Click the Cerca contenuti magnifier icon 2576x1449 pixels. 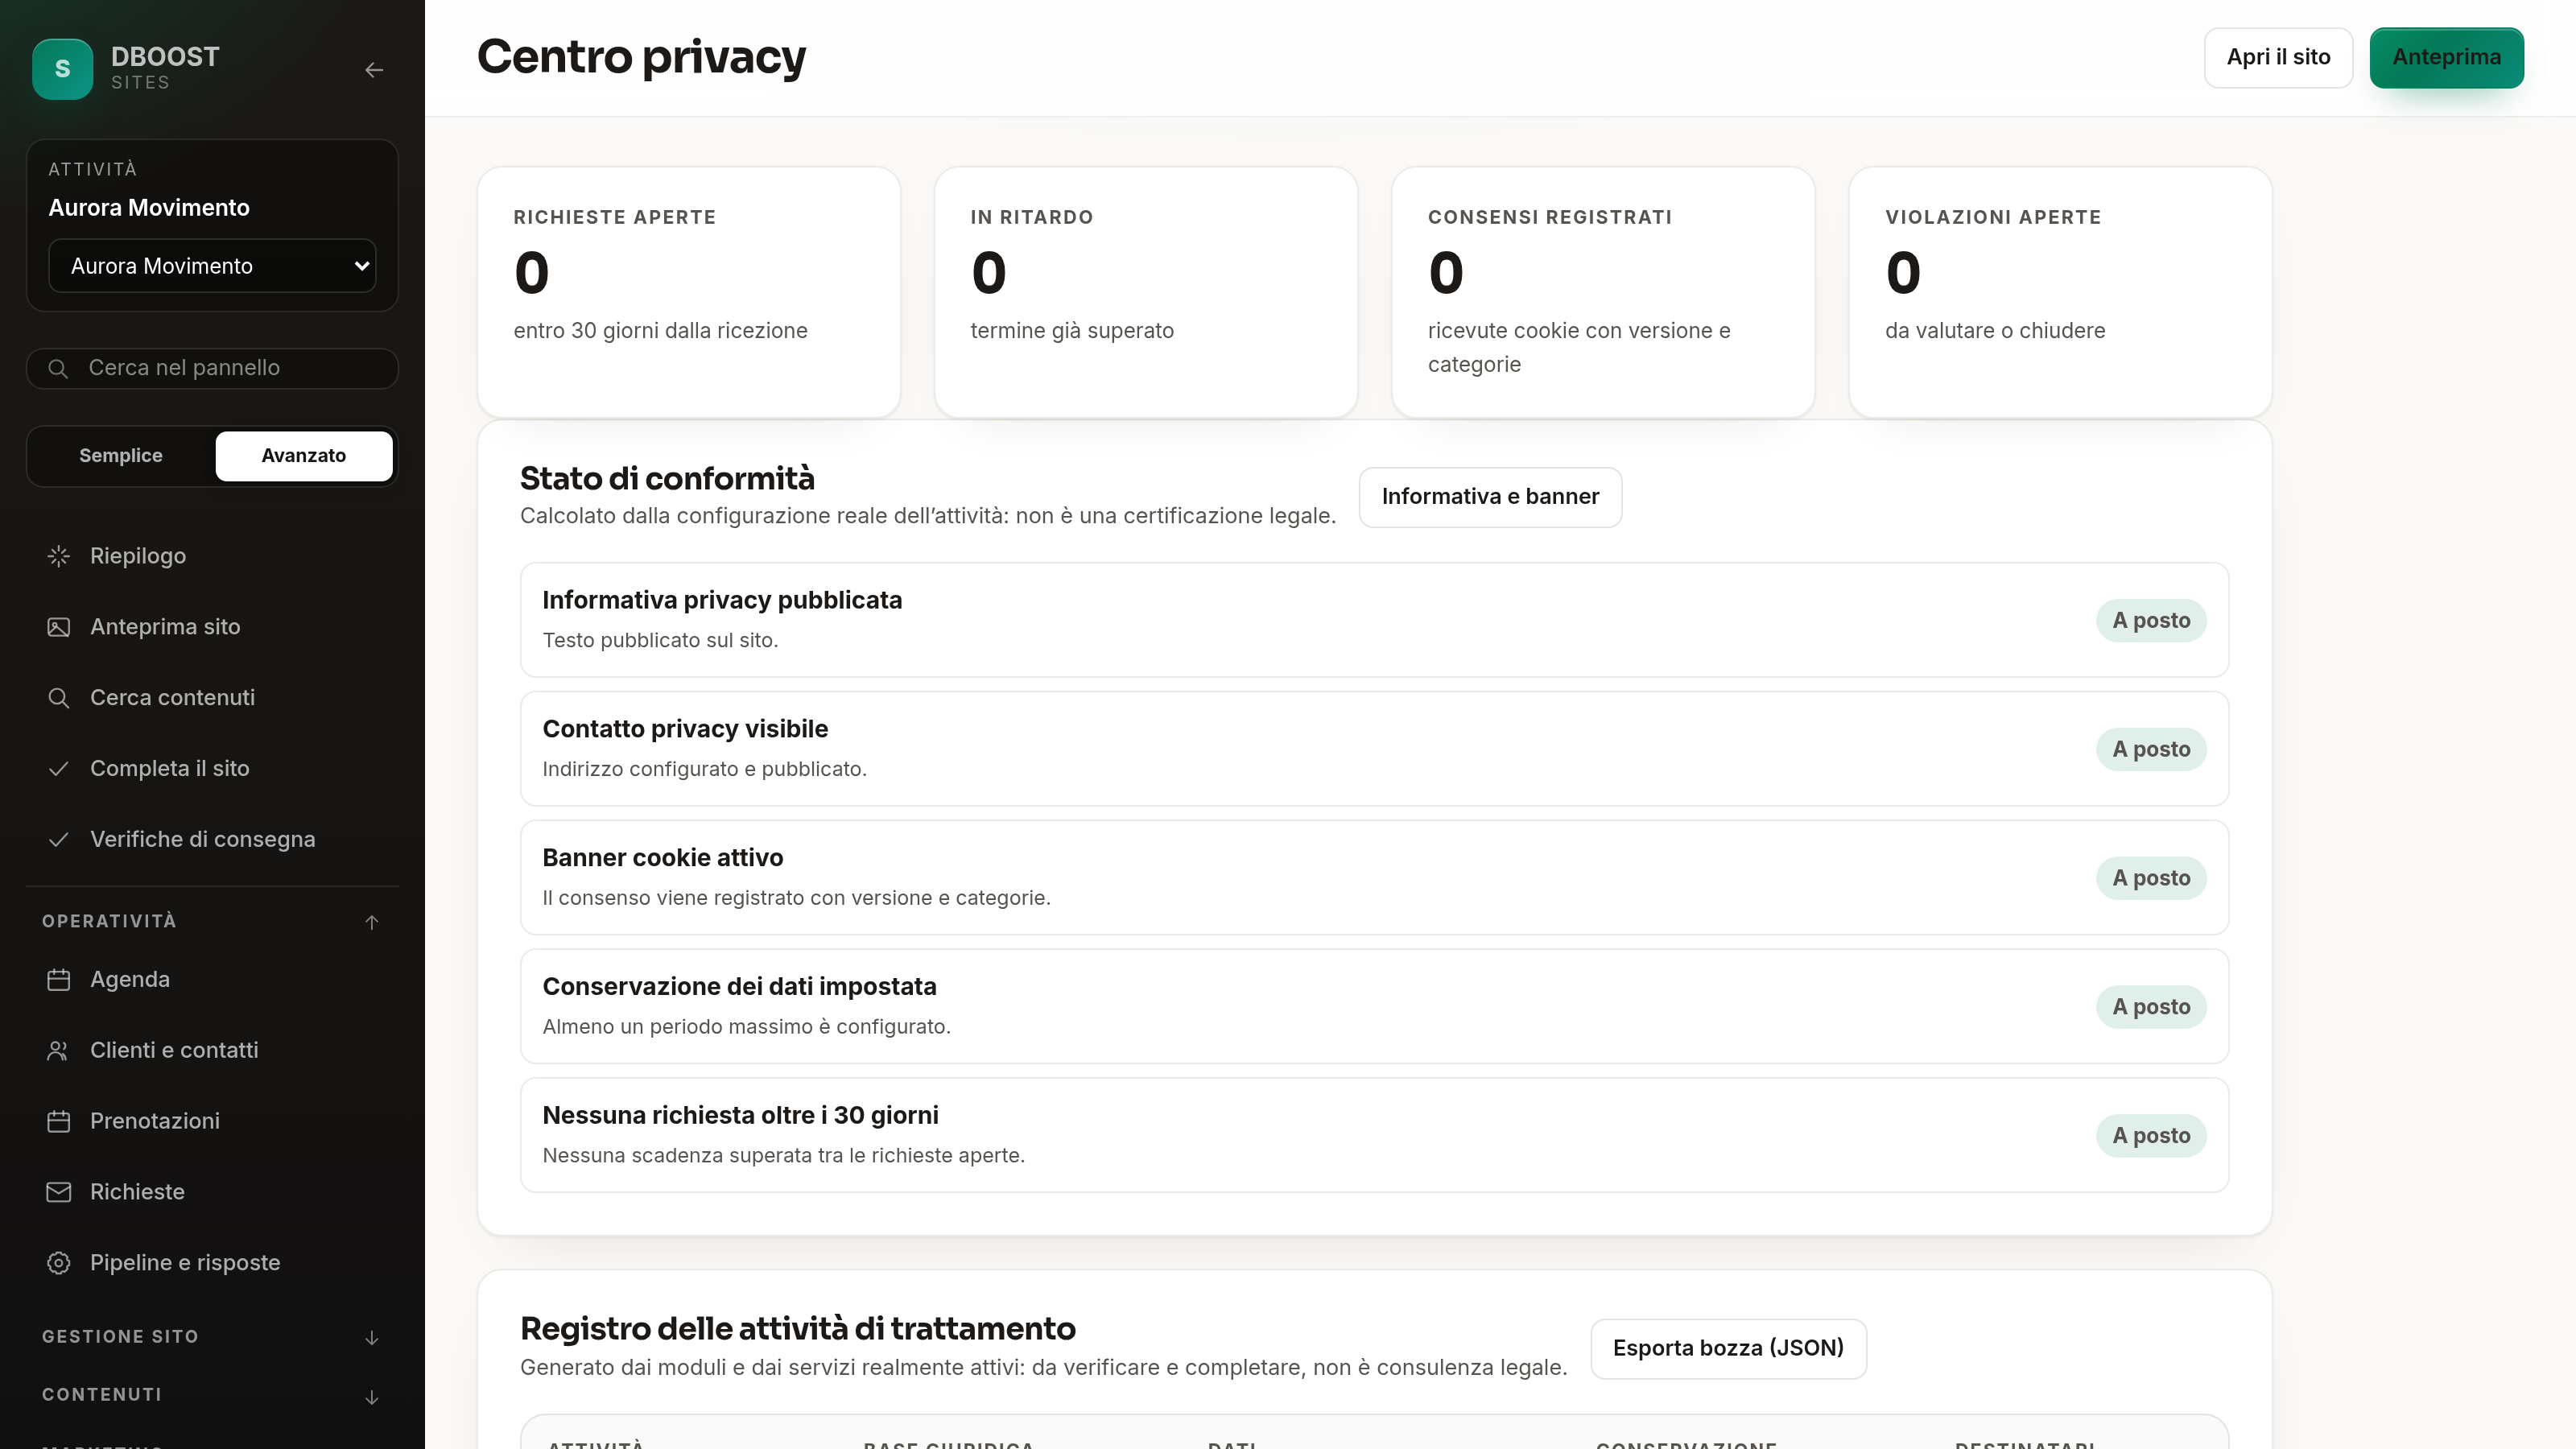click(x=59, y=698)
